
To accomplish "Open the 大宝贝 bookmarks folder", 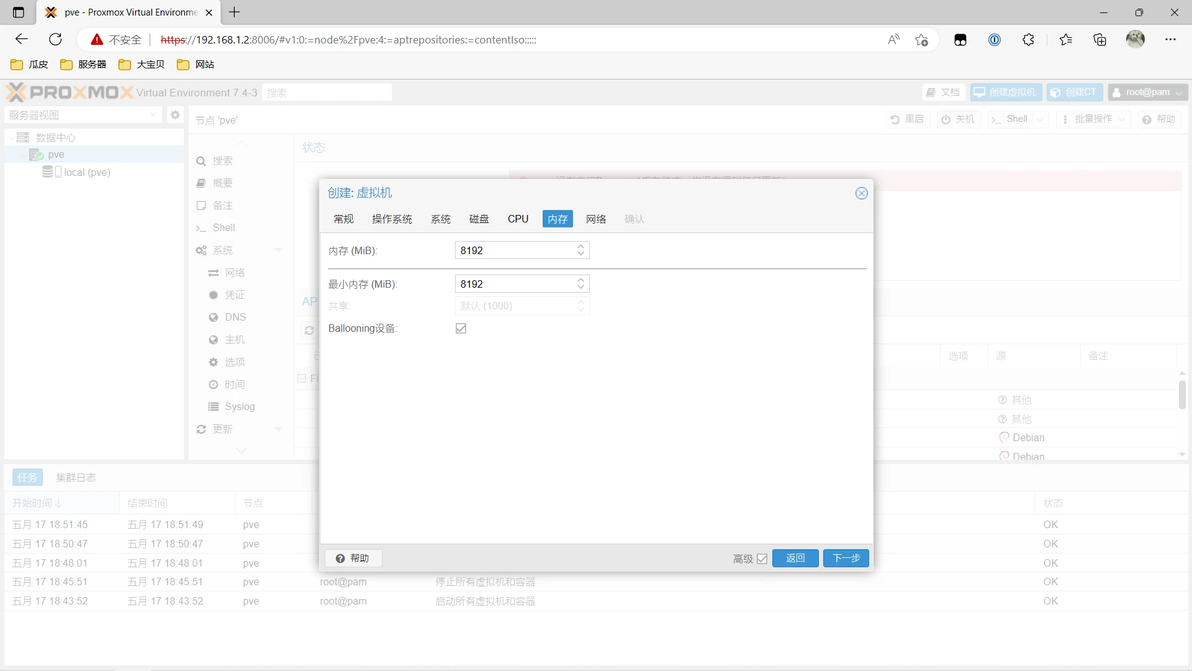I will pos(141,65).
